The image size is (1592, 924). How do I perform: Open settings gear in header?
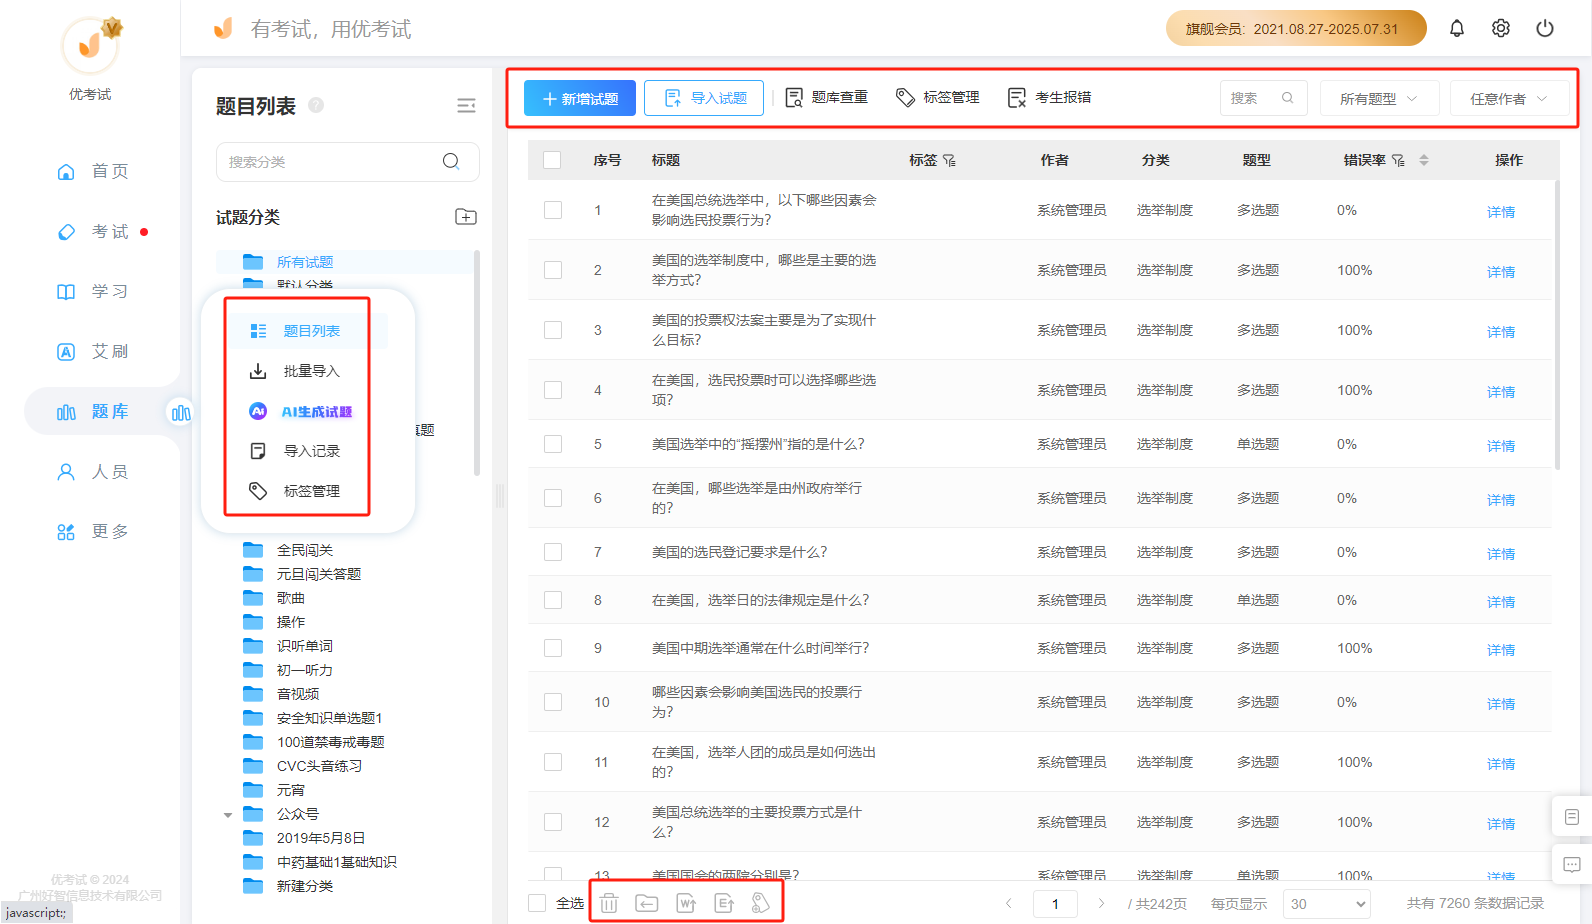click(1501, 29)
